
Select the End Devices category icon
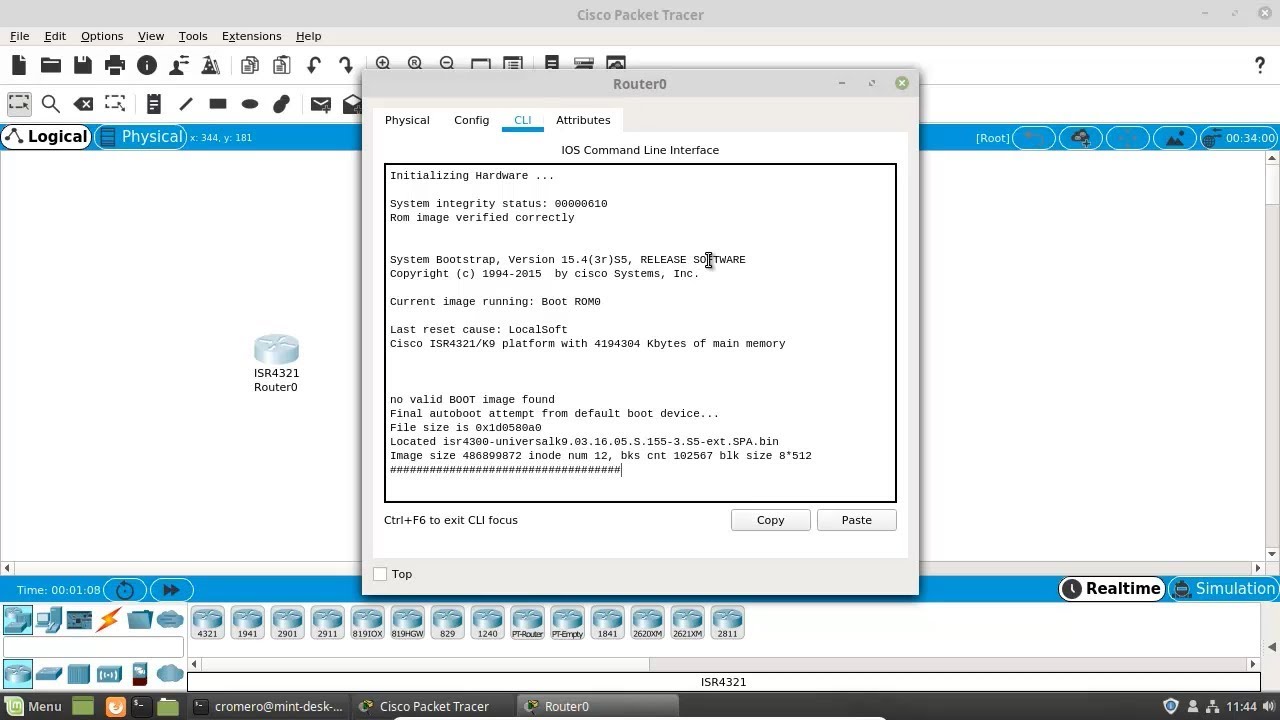[x=48, y=620]
